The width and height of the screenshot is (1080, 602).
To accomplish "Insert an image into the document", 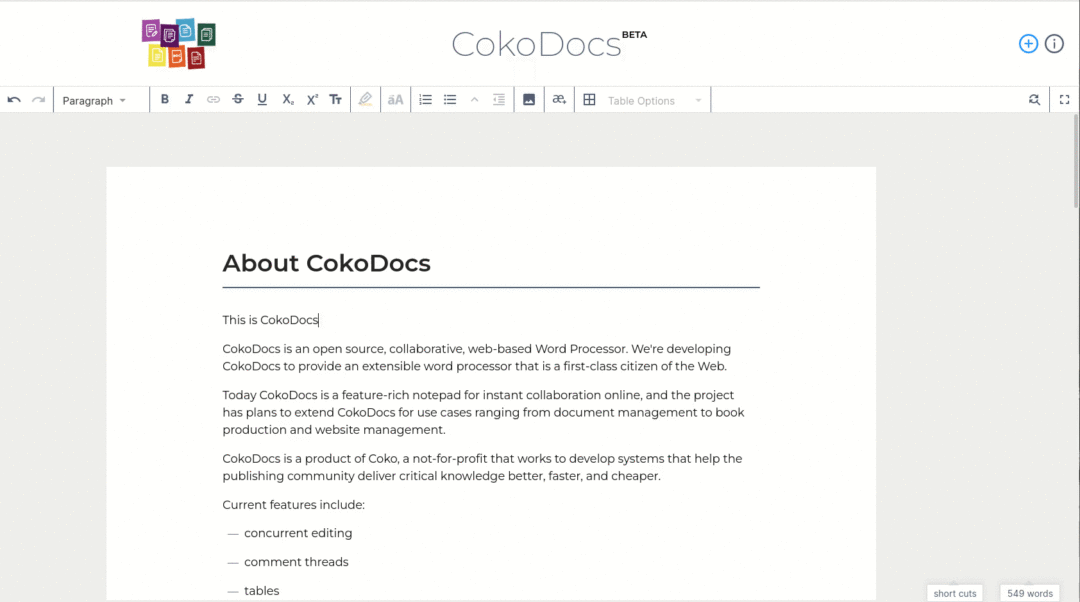I will (528, 99).
